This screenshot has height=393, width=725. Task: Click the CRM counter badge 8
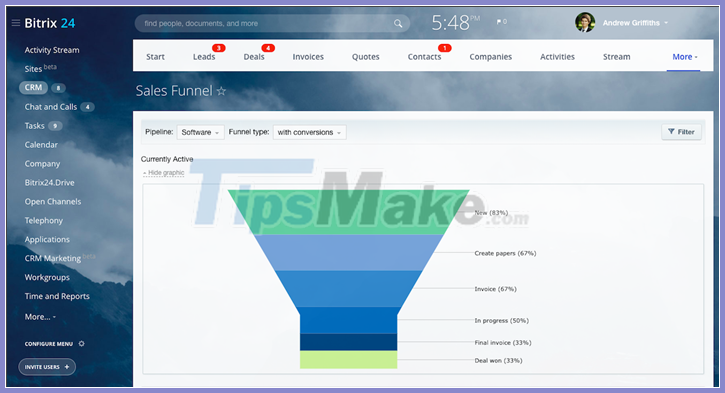[58, 87]
